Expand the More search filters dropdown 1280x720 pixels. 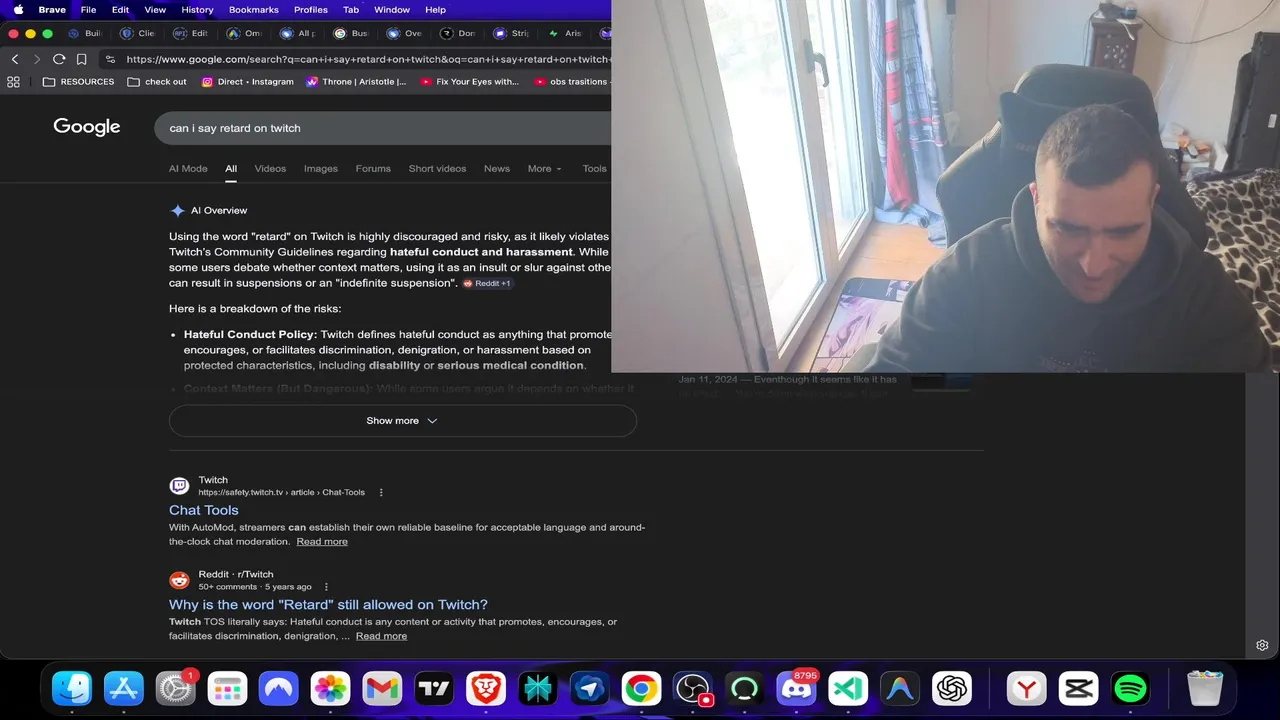click(x=545, y=168)
